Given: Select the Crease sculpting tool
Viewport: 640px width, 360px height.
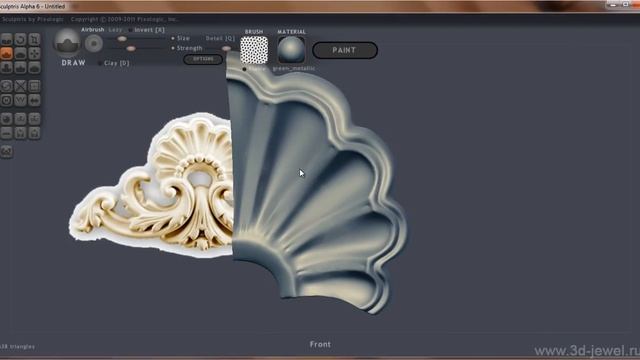Looking at the screenshot, I should 7,40.
